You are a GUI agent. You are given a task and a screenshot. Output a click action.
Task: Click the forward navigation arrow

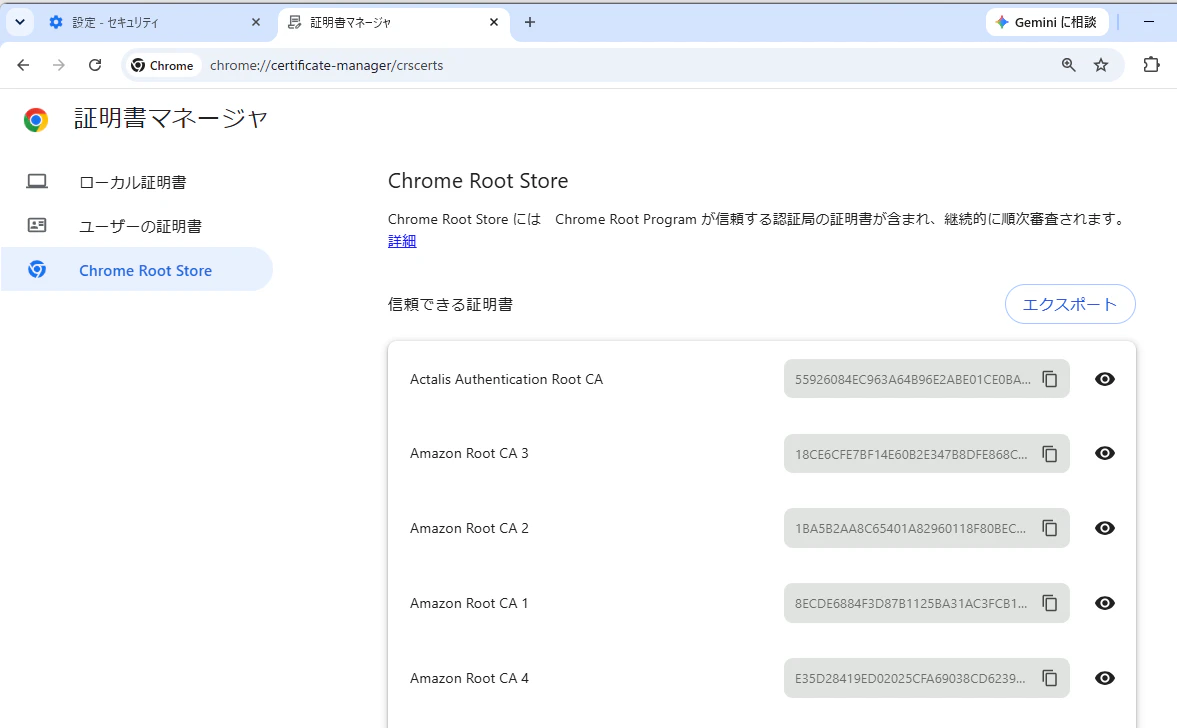[59, 65]
